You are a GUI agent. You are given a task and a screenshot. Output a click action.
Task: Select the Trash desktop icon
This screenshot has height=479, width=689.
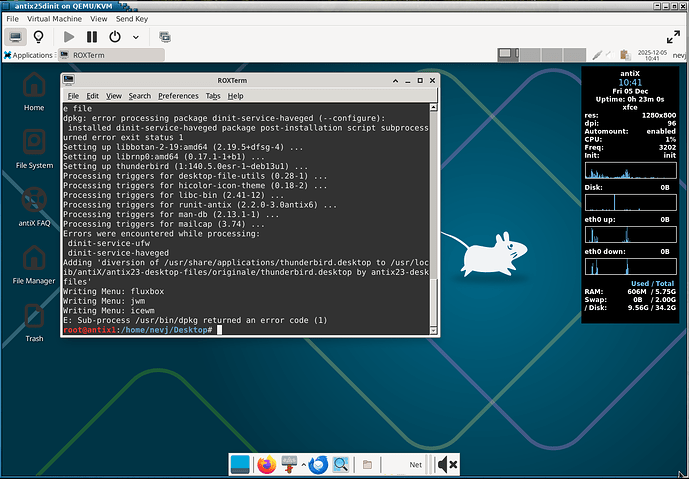point(34,322)
